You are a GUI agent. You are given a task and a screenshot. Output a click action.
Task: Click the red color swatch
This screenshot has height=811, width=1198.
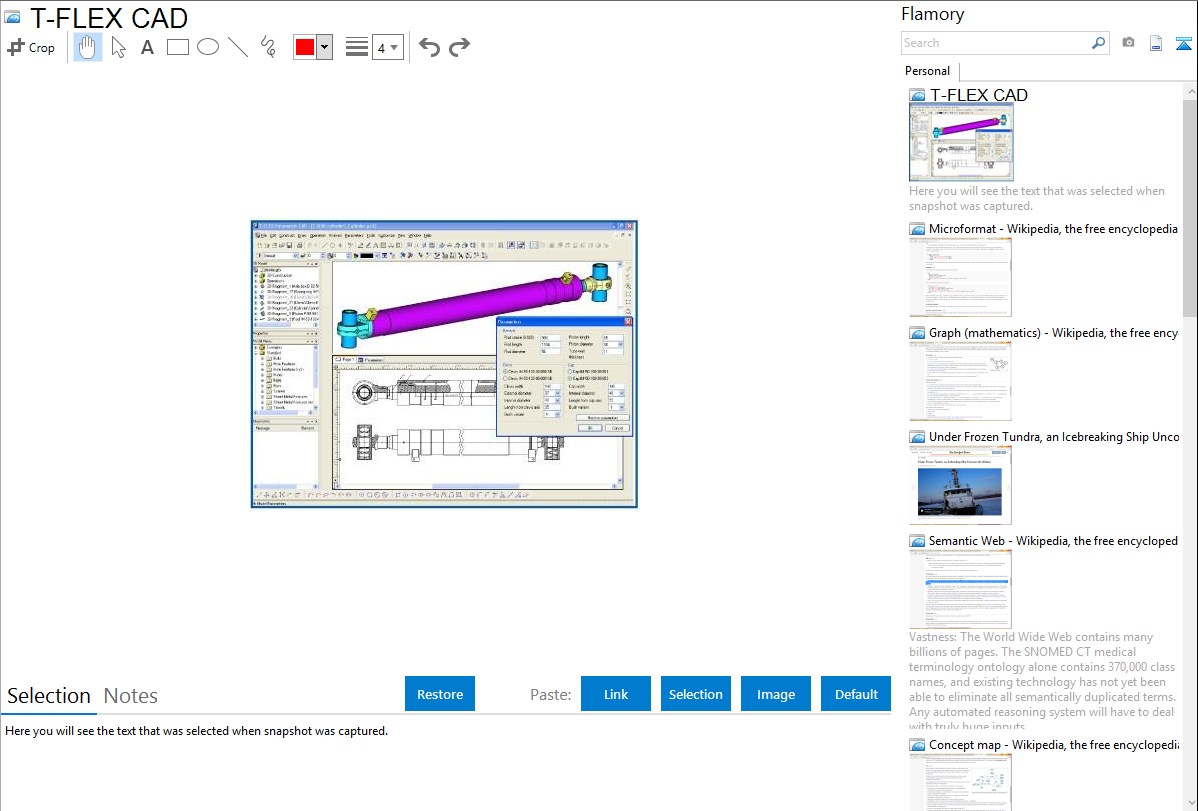tap(305, 47)
